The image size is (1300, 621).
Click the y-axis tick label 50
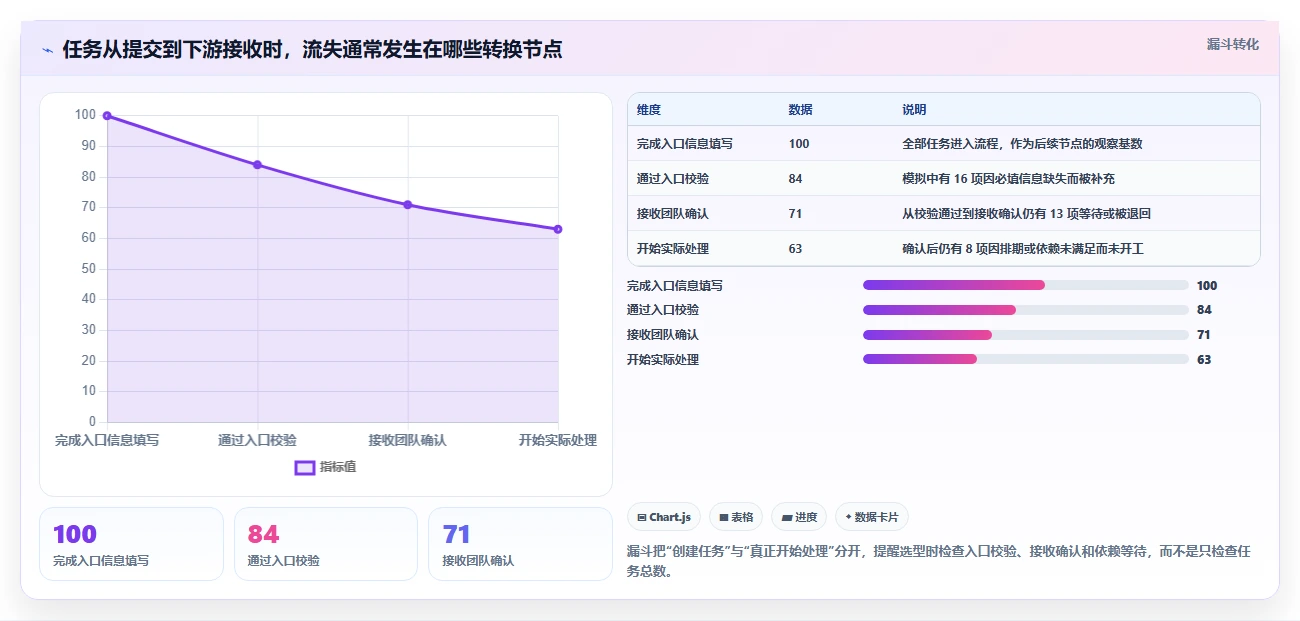pos(88,269)
